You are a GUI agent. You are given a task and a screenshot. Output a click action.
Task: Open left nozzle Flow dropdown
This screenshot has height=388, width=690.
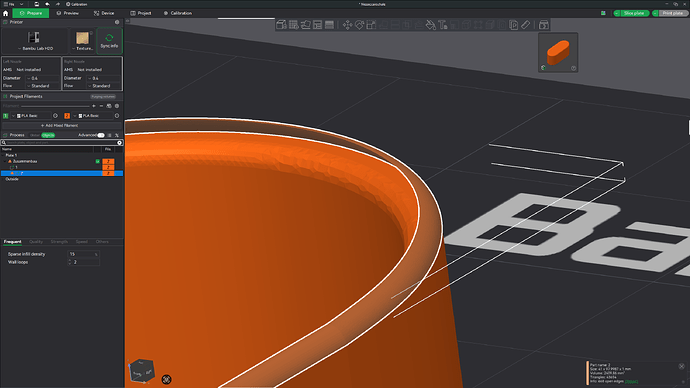pos(43,86)
